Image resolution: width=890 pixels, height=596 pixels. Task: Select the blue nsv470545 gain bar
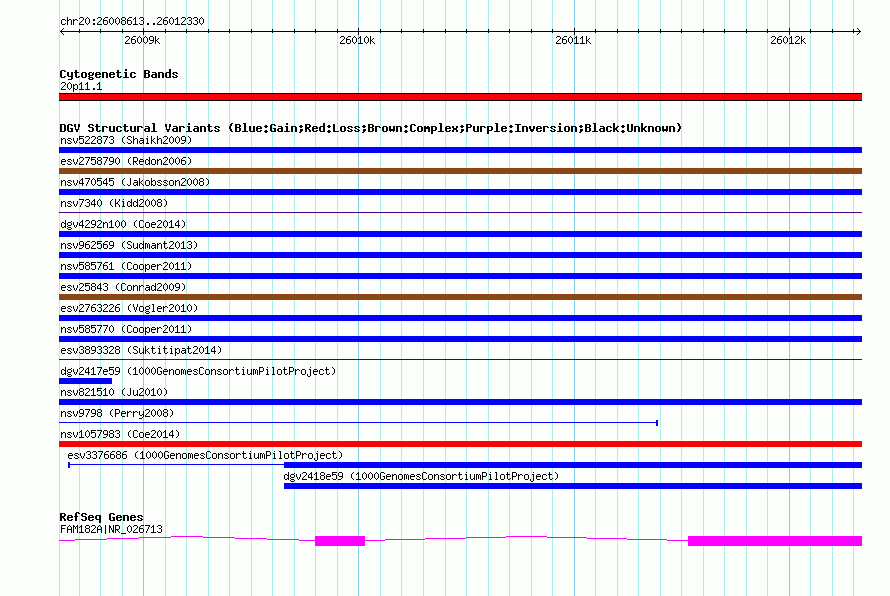pos(460,192)
